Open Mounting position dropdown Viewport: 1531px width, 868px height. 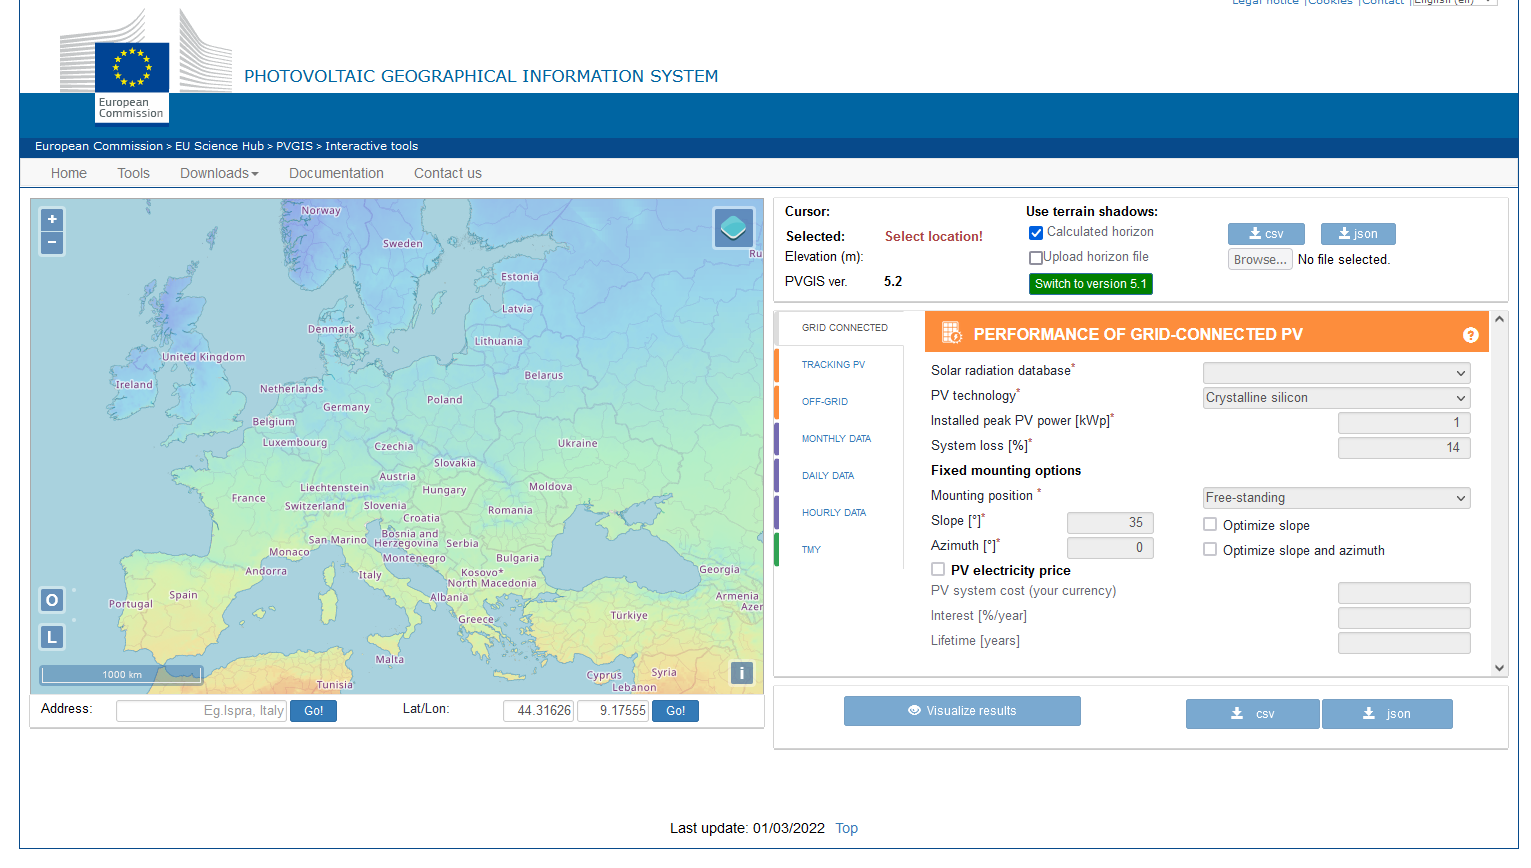click(x=1337, y=498)
